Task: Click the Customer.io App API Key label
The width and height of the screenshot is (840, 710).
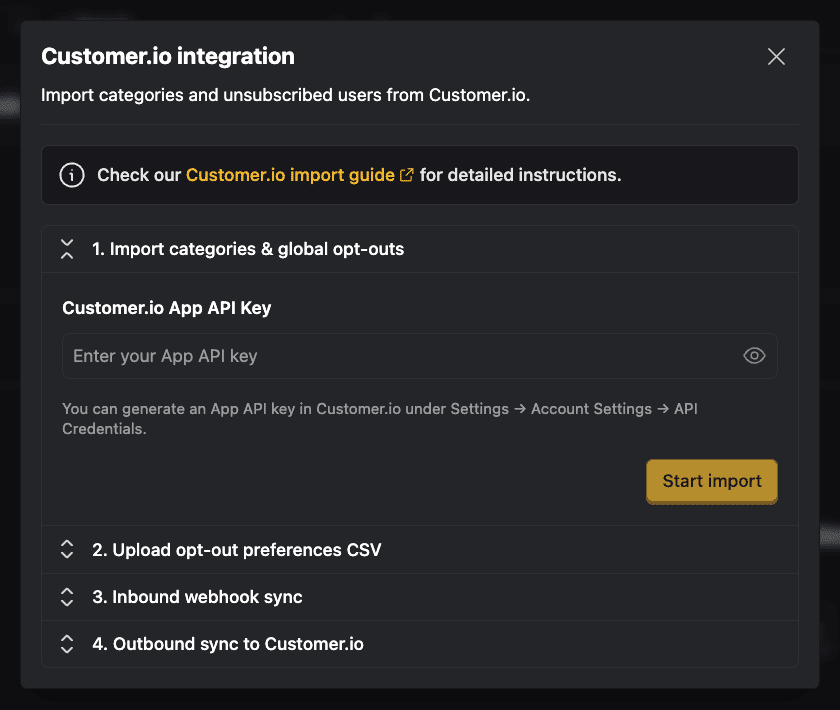Action: coord(167,308)
